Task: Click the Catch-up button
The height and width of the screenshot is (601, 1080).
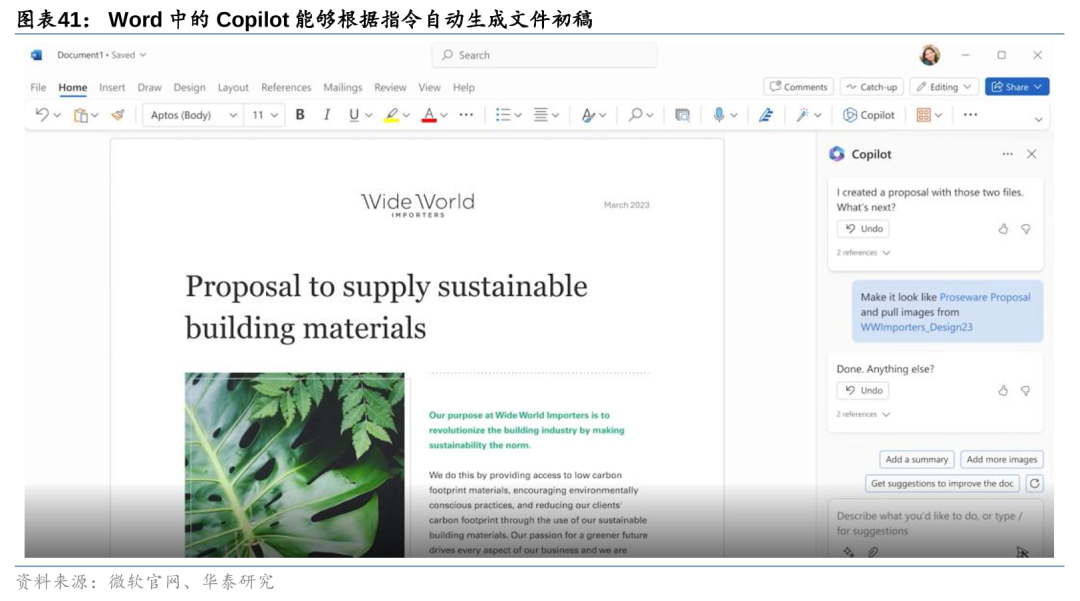Action: (x=872, y=87)
